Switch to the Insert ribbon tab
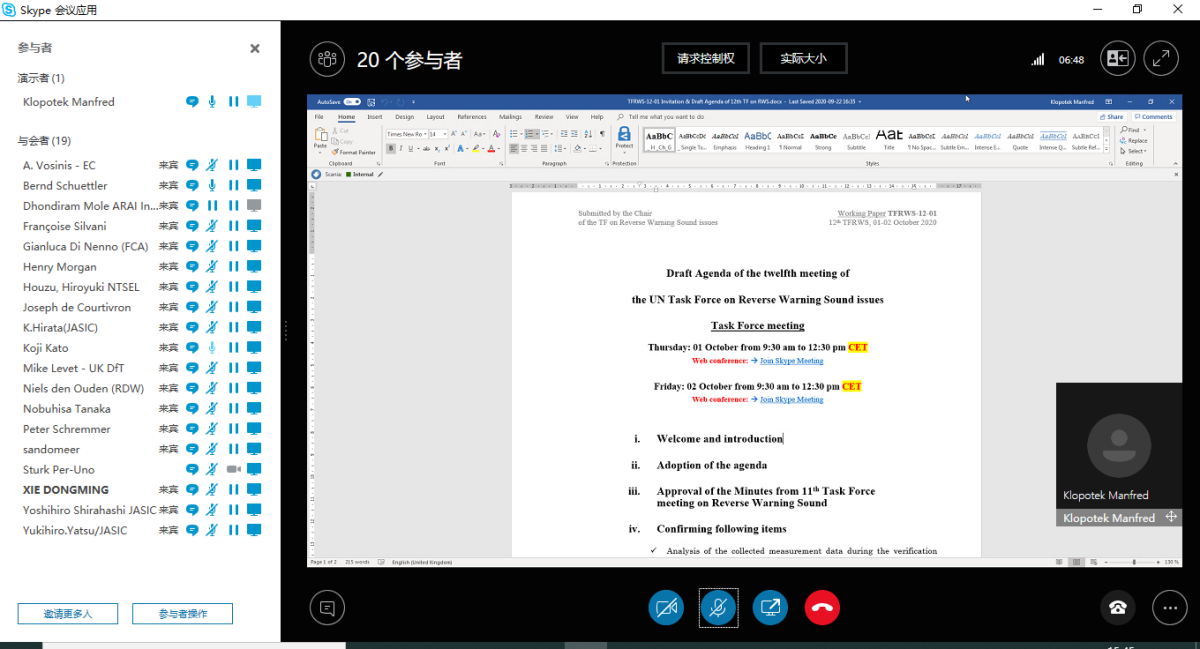This screenshot has height=649, width=1200. (374, 117)
